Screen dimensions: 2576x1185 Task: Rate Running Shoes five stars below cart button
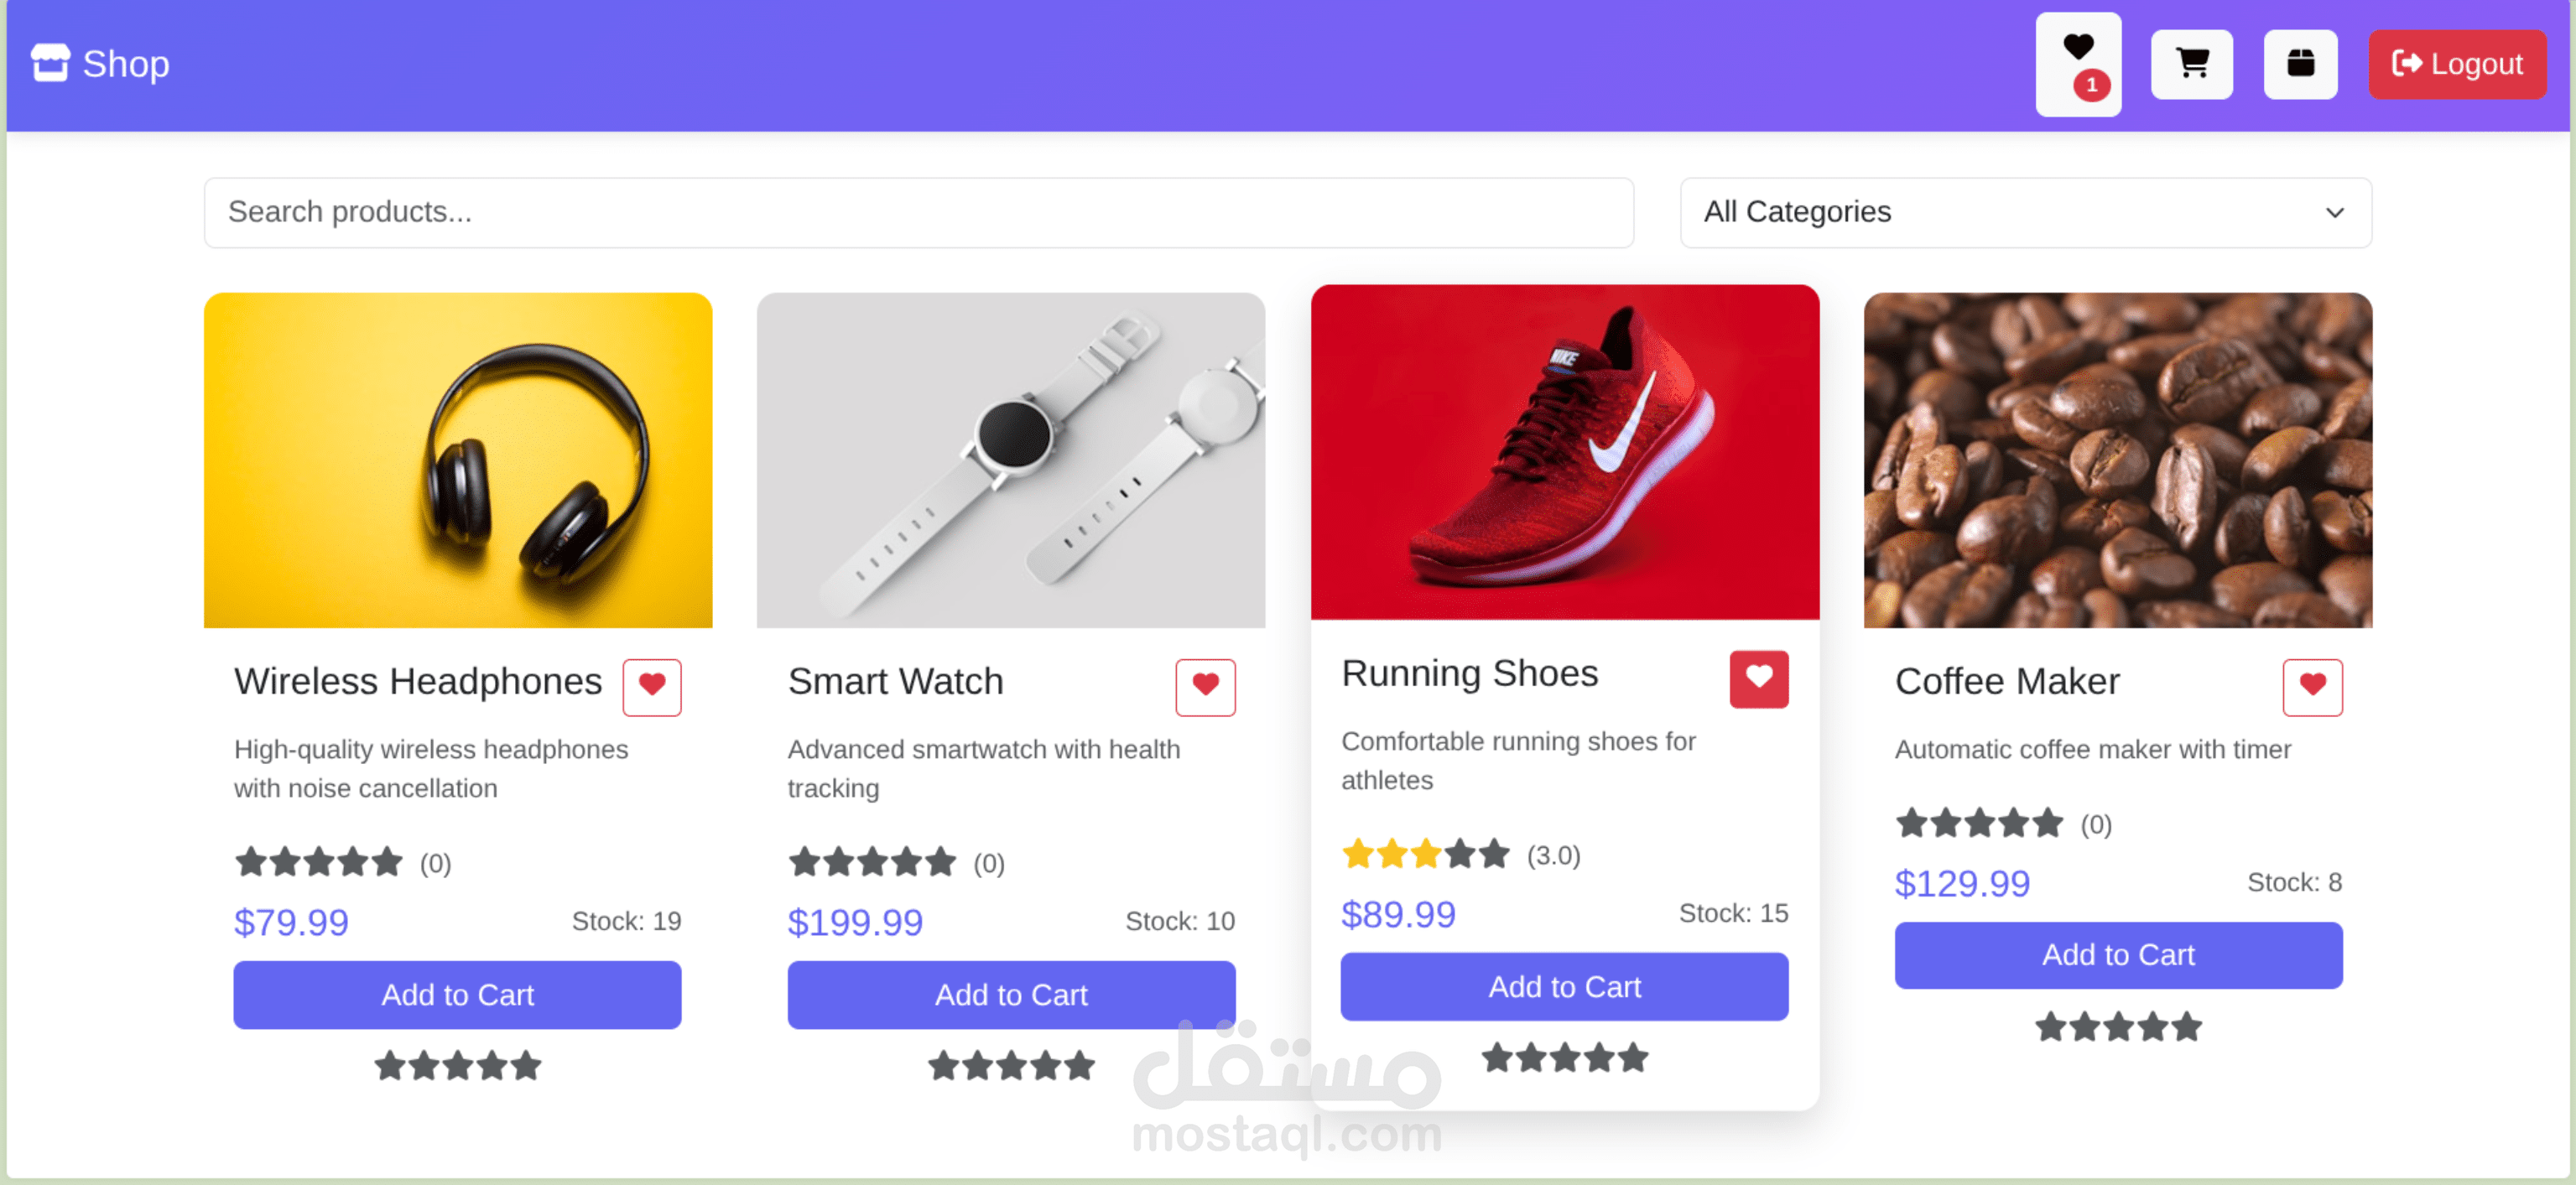(1632, 1057)
